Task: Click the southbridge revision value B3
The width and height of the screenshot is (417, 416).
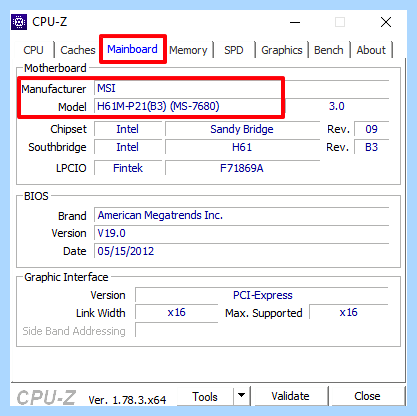Action: (371, 147)
